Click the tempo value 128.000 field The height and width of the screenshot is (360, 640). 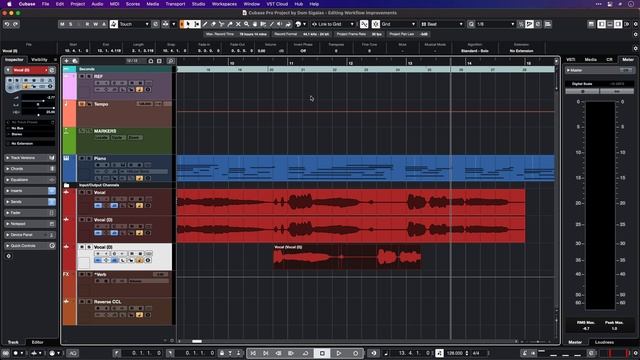(455, 353)
